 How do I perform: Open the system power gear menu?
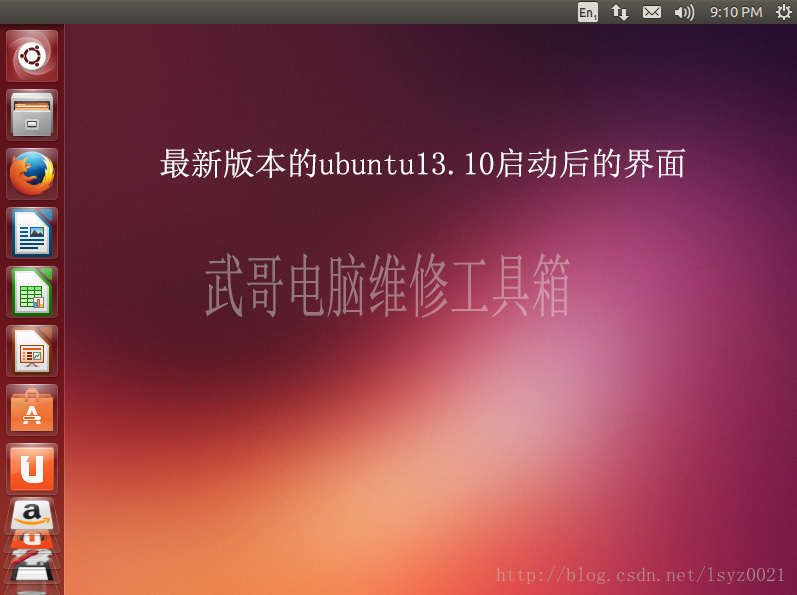tap(784, 12)
